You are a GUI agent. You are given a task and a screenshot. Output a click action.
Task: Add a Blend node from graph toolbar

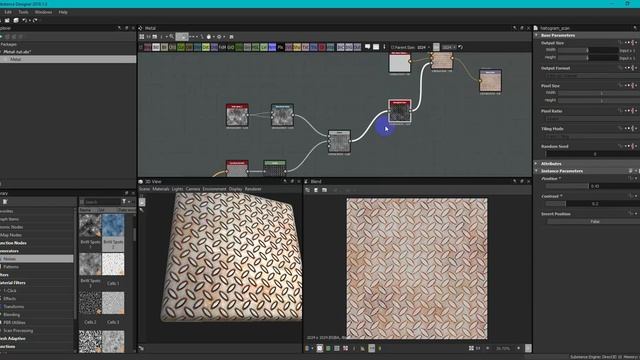click(x=156, y=47)
